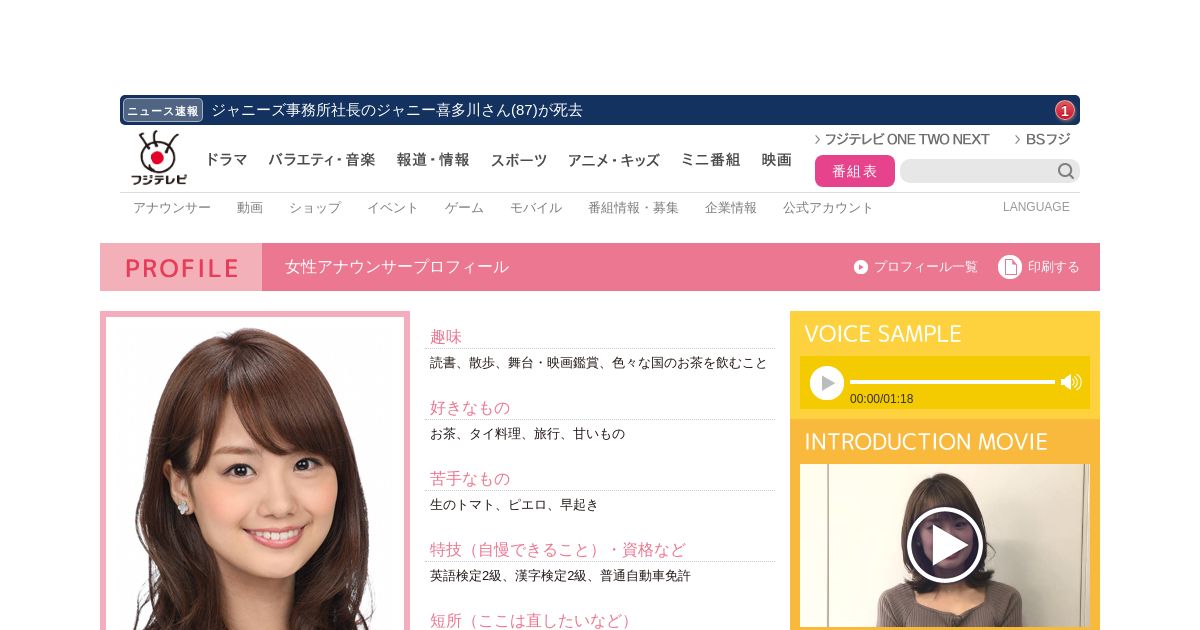Open the イベント link

(x=393, y=208)
